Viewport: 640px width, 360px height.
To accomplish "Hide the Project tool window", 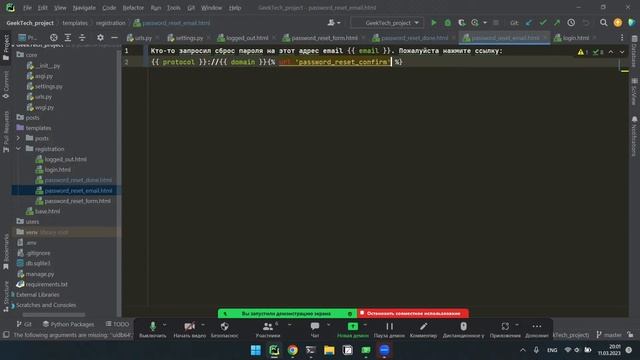I will (x=114, y=38).
